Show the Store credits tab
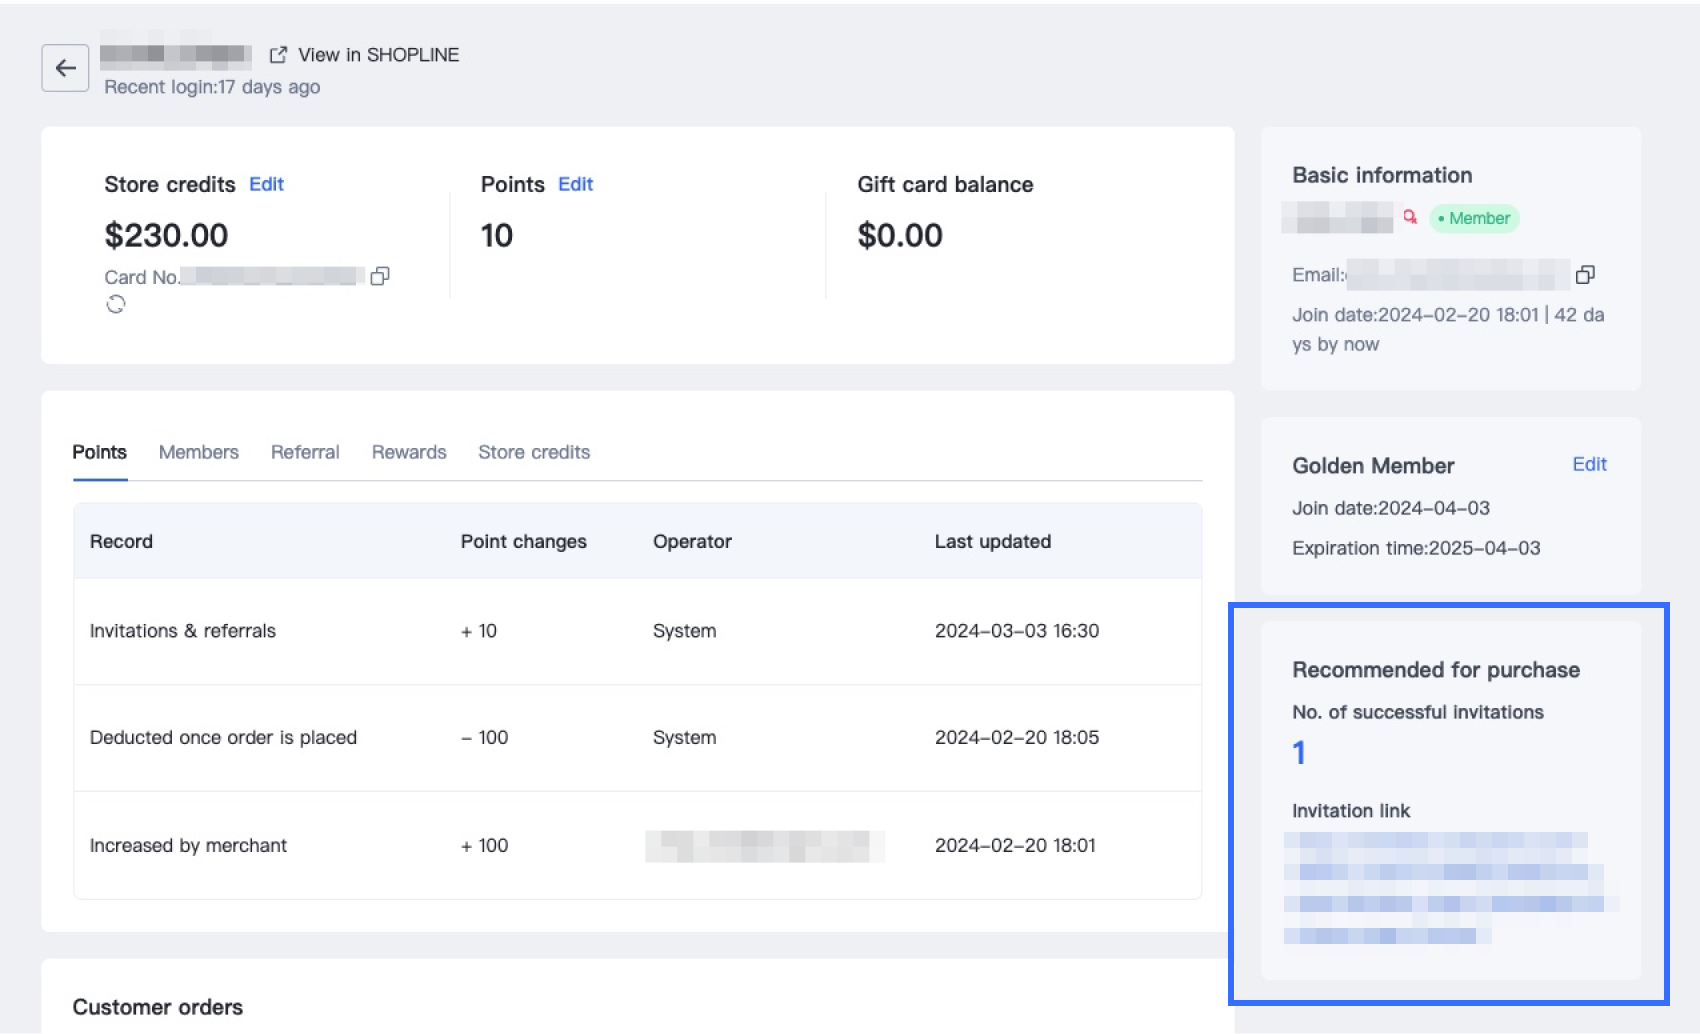Image resolution: width=1700 pixels, height=1034 pixels. 534,452
